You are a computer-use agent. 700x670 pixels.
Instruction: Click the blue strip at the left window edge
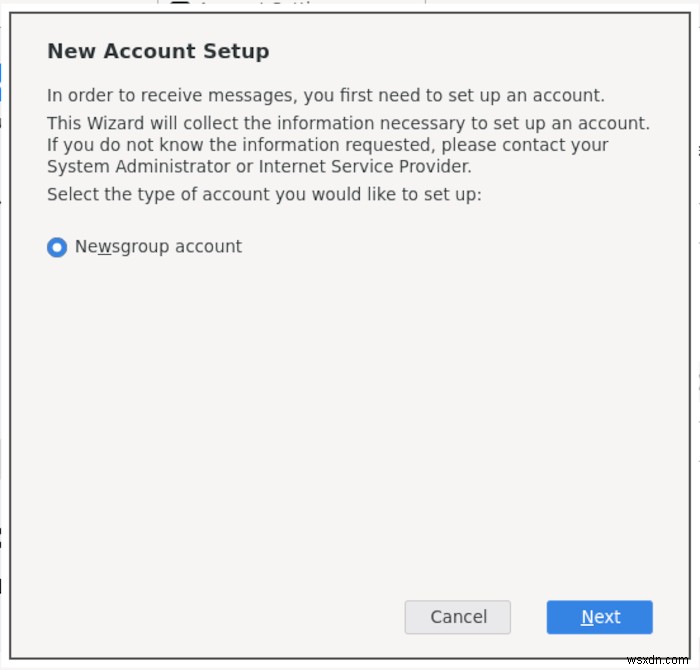1,83
